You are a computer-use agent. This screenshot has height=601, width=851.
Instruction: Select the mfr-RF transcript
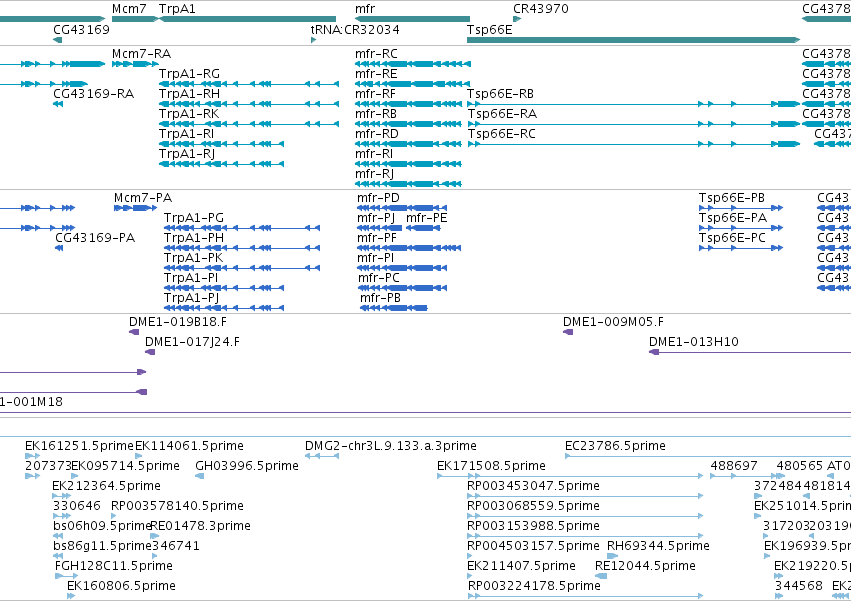[x=408, y=104]
